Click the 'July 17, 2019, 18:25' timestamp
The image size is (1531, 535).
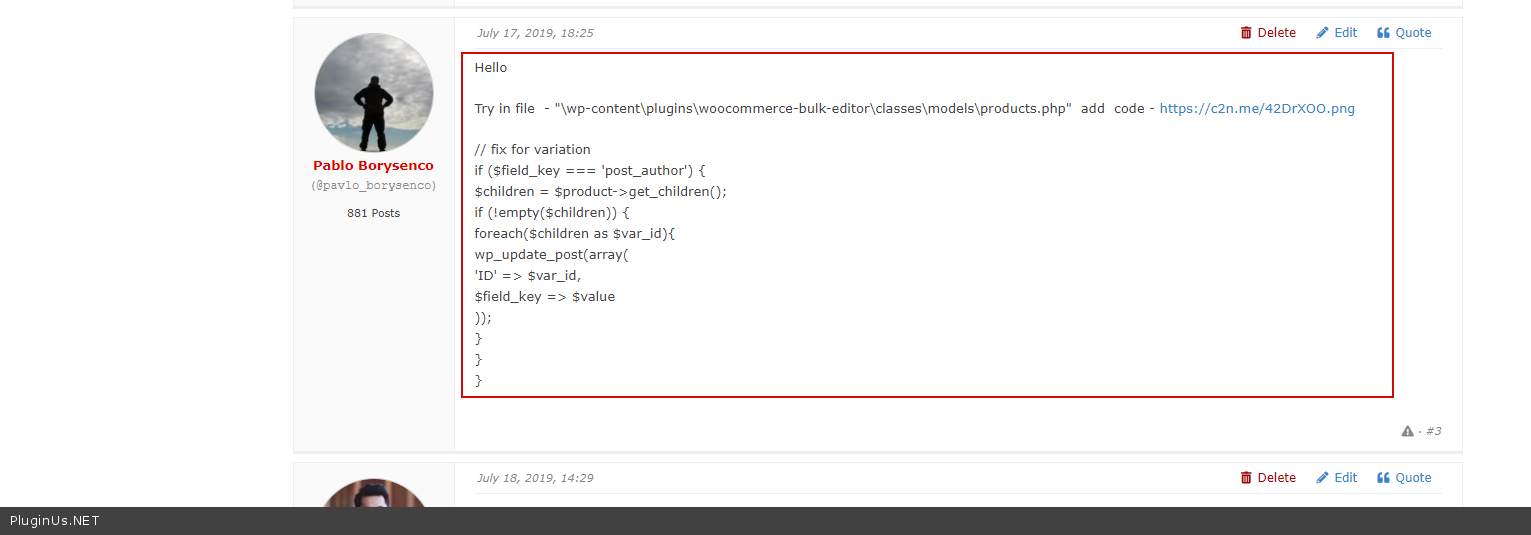pyautogui.click(x=535, y=33)
